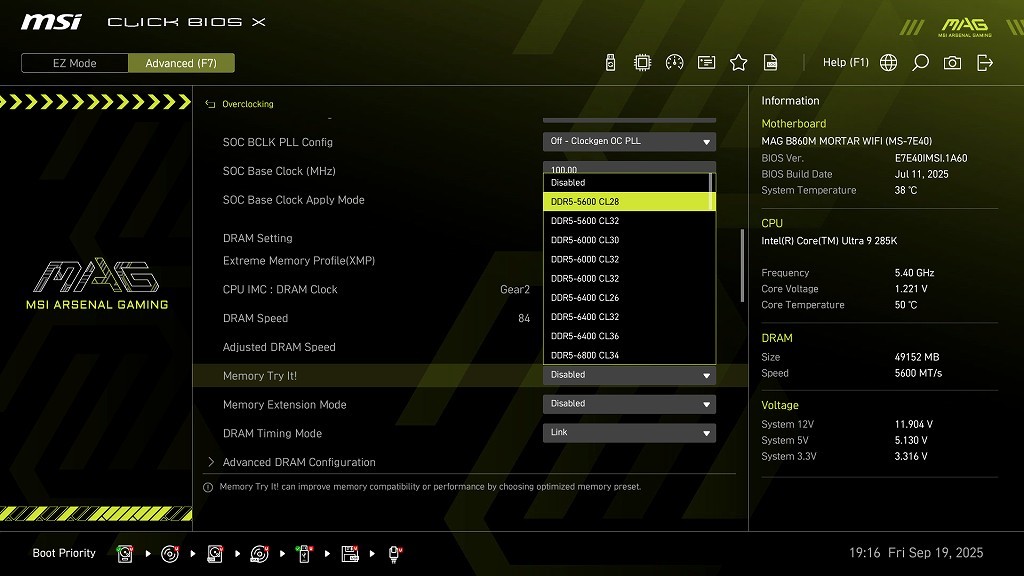
Task: Switch to Advanced (F7) mode
Action: tap(181, 63)
